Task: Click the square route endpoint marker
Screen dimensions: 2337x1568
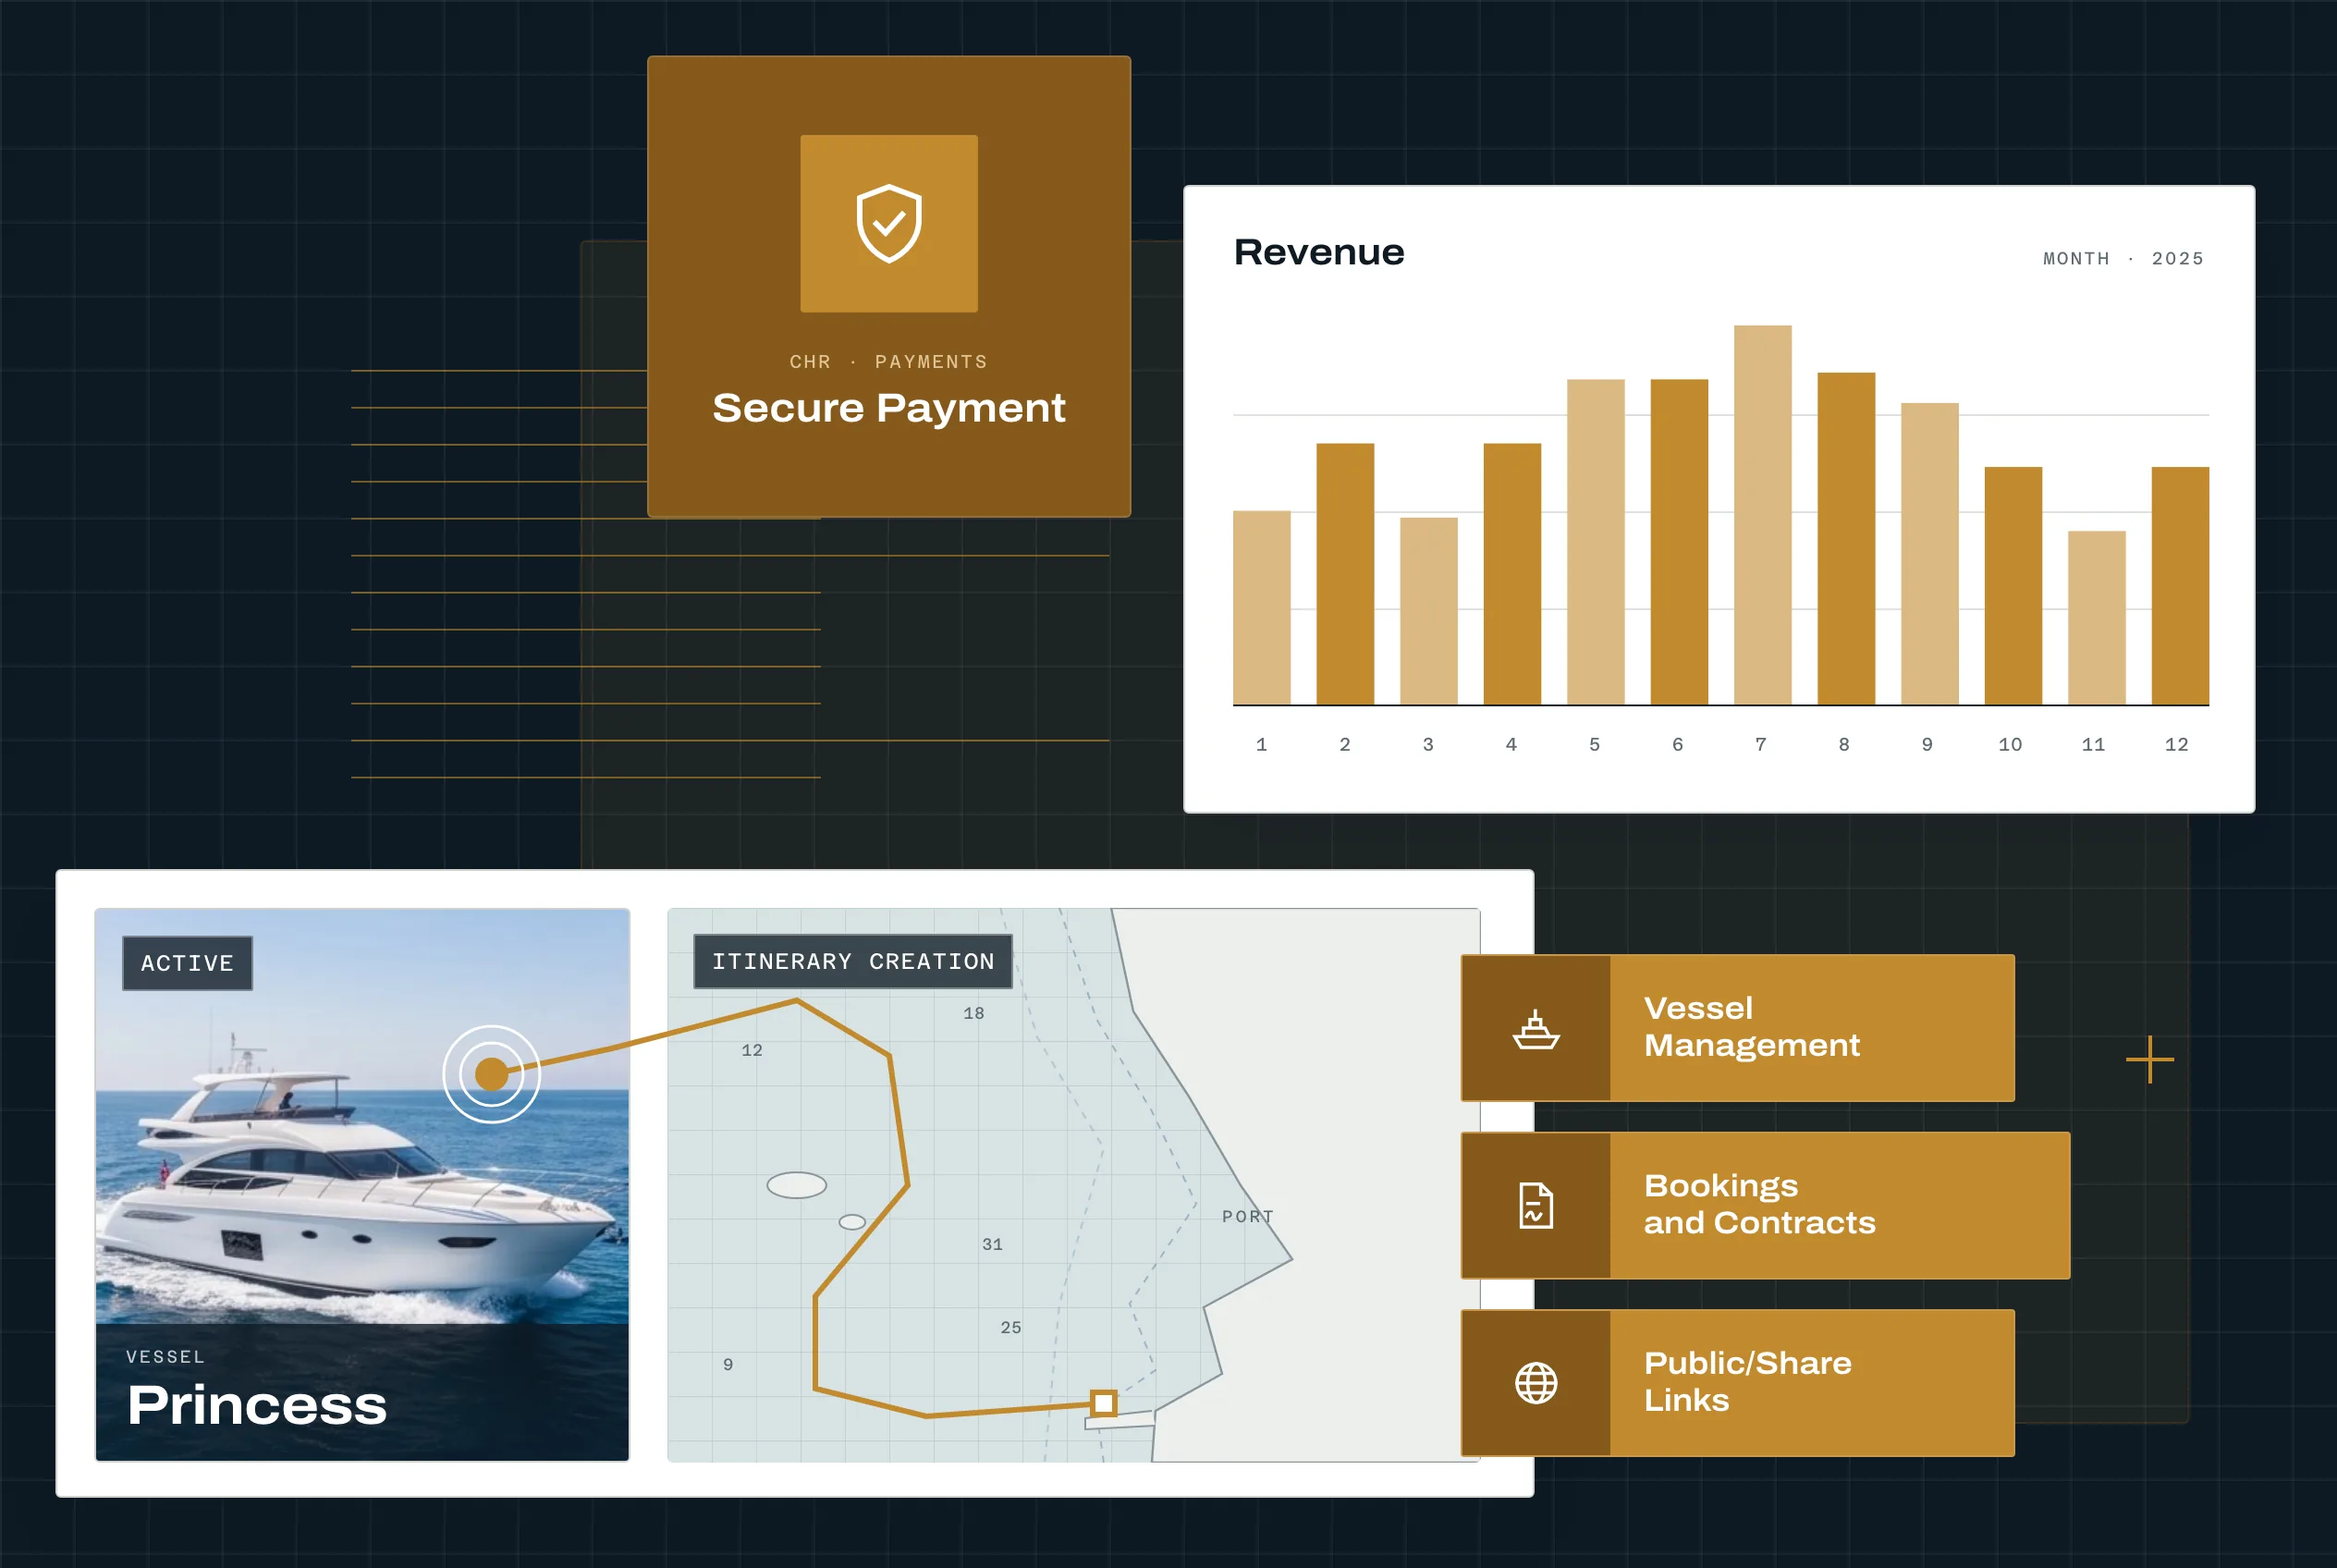Action: 1103,1403
